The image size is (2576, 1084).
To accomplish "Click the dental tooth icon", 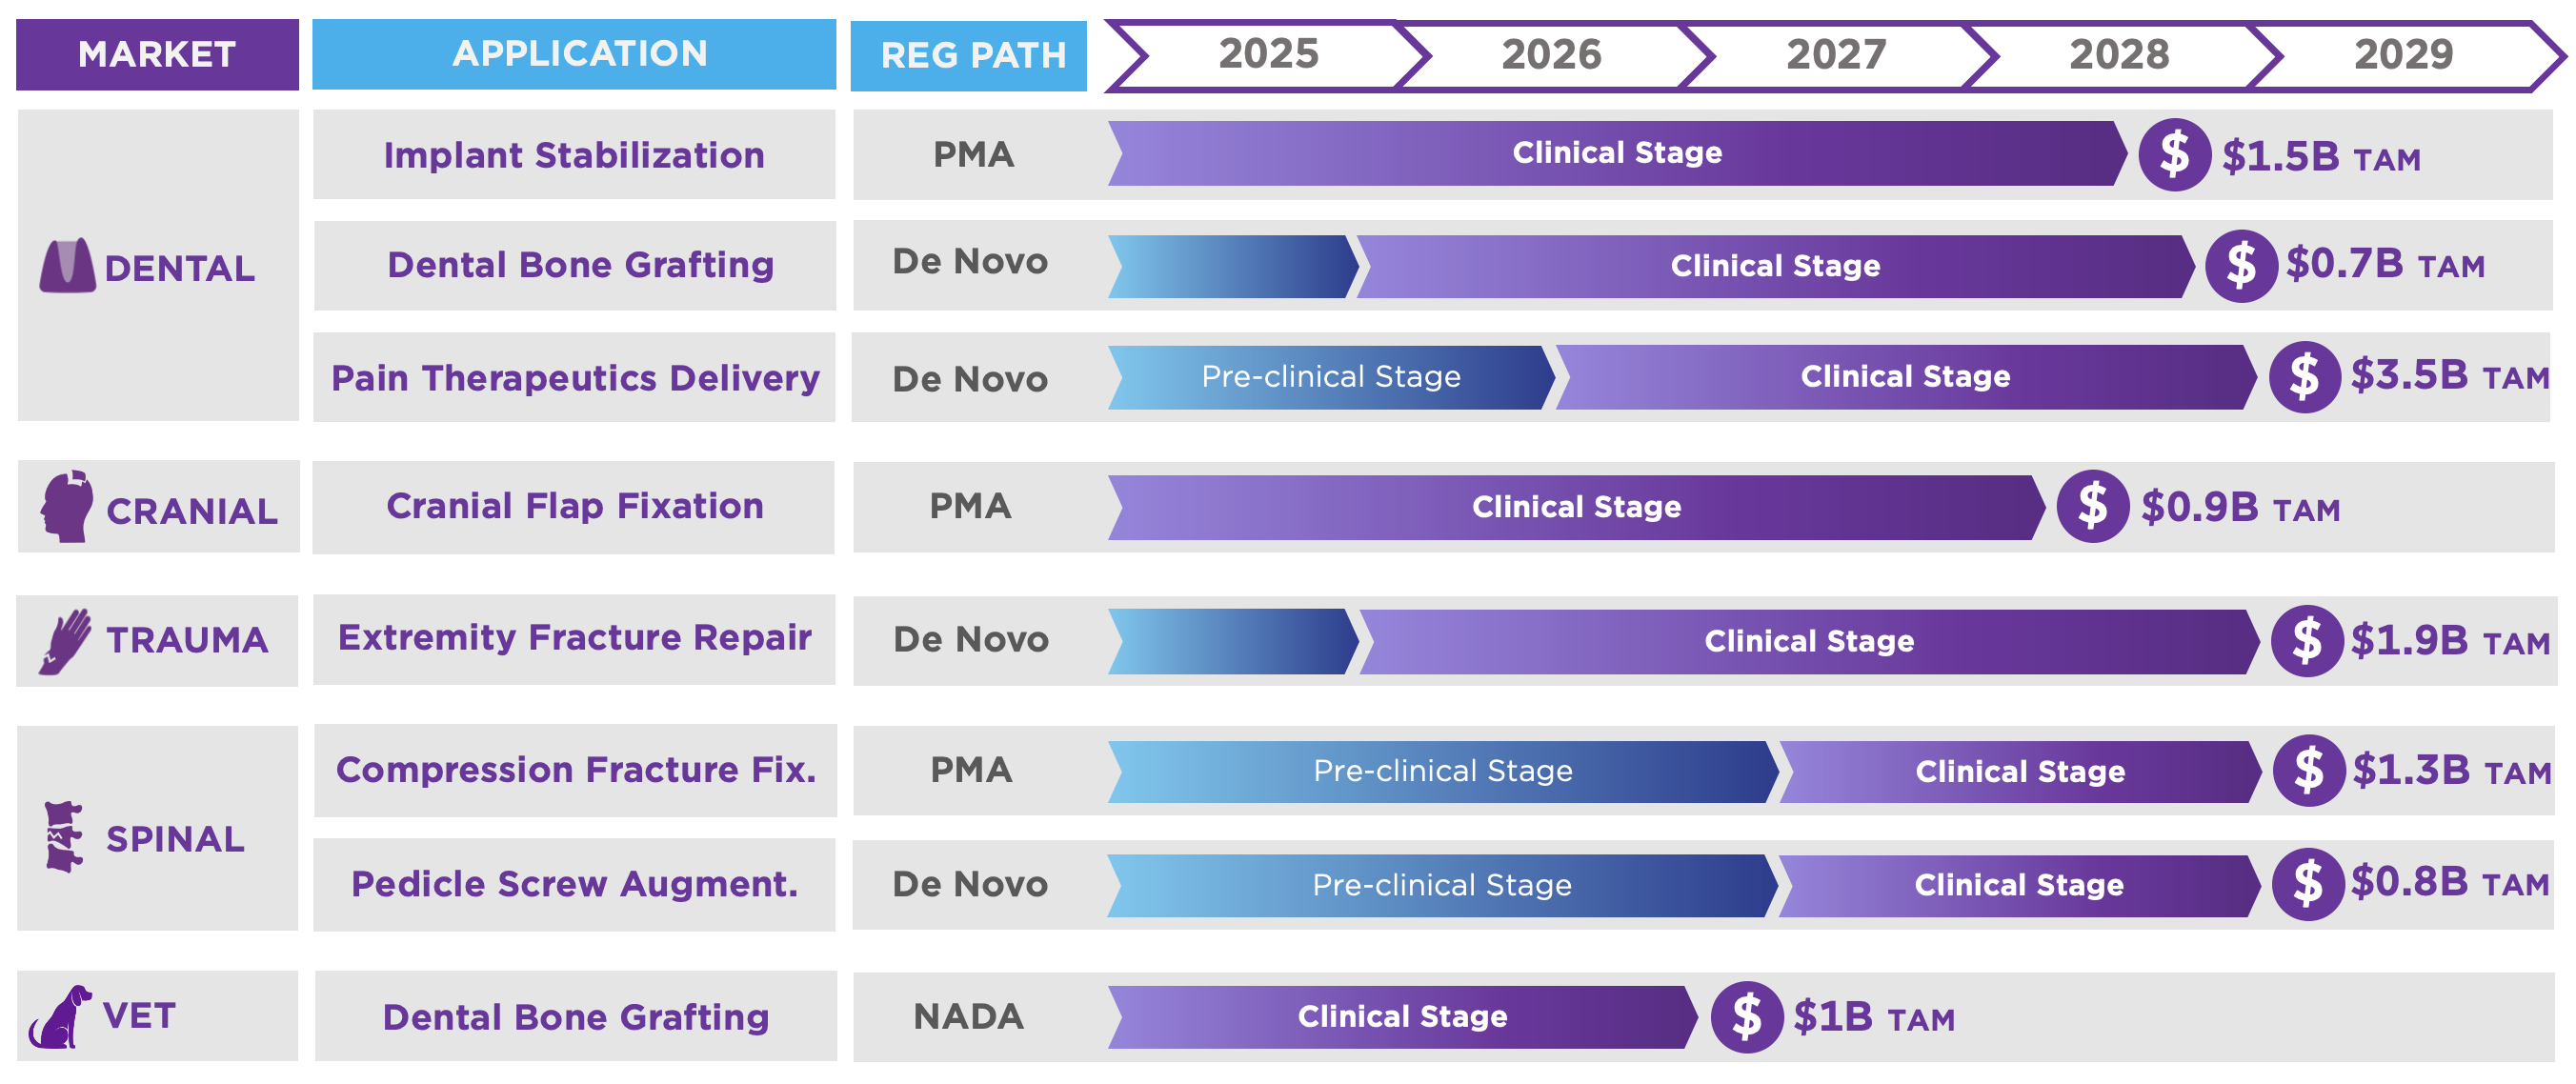I will coord(67,266).
